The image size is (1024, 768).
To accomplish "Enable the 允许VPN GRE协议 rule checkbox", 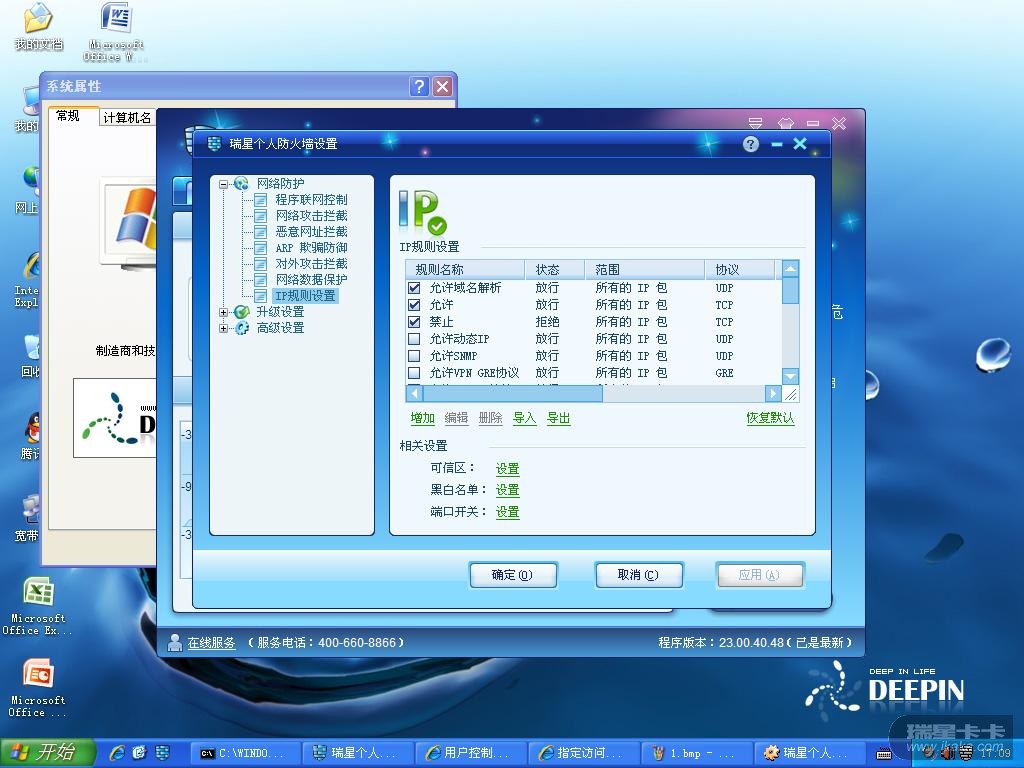I will pos(414,373).
